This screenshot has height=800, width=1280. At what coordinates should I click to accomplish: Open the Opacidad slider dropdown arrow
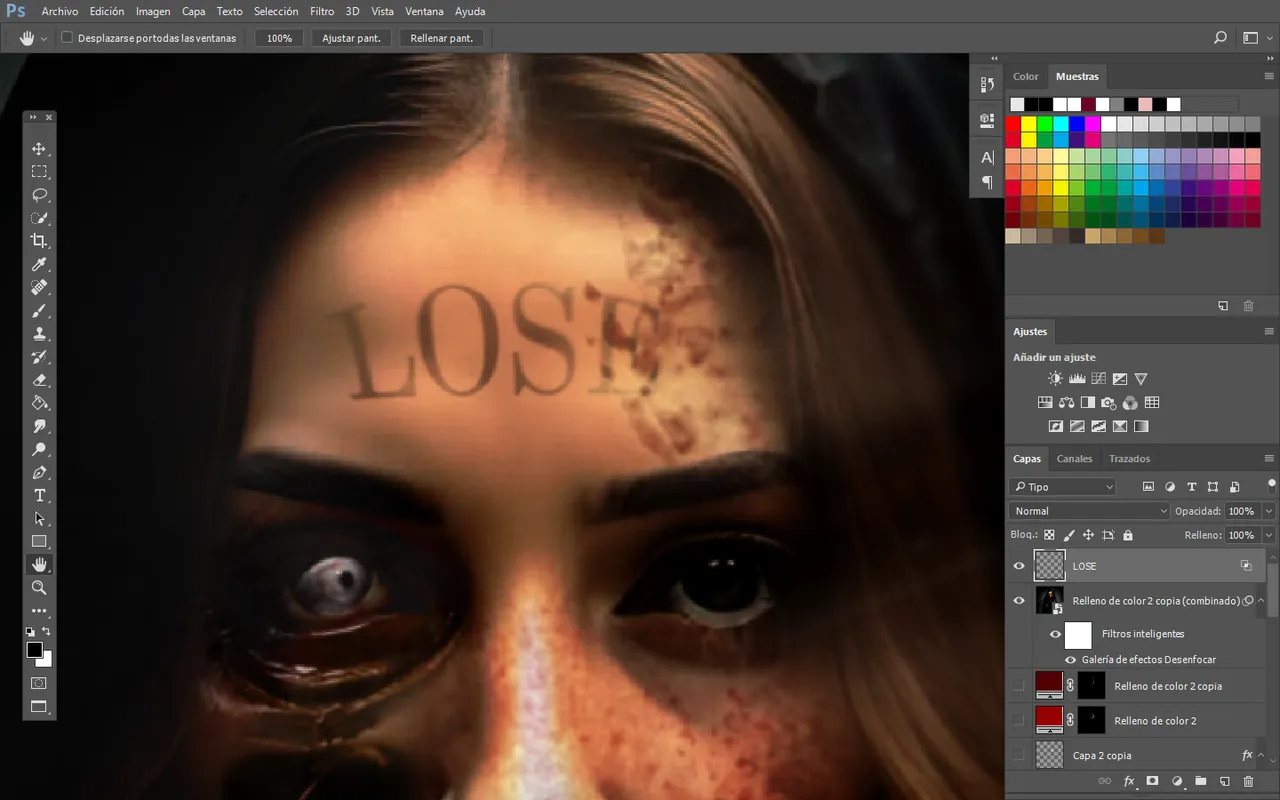point(1268,511)
